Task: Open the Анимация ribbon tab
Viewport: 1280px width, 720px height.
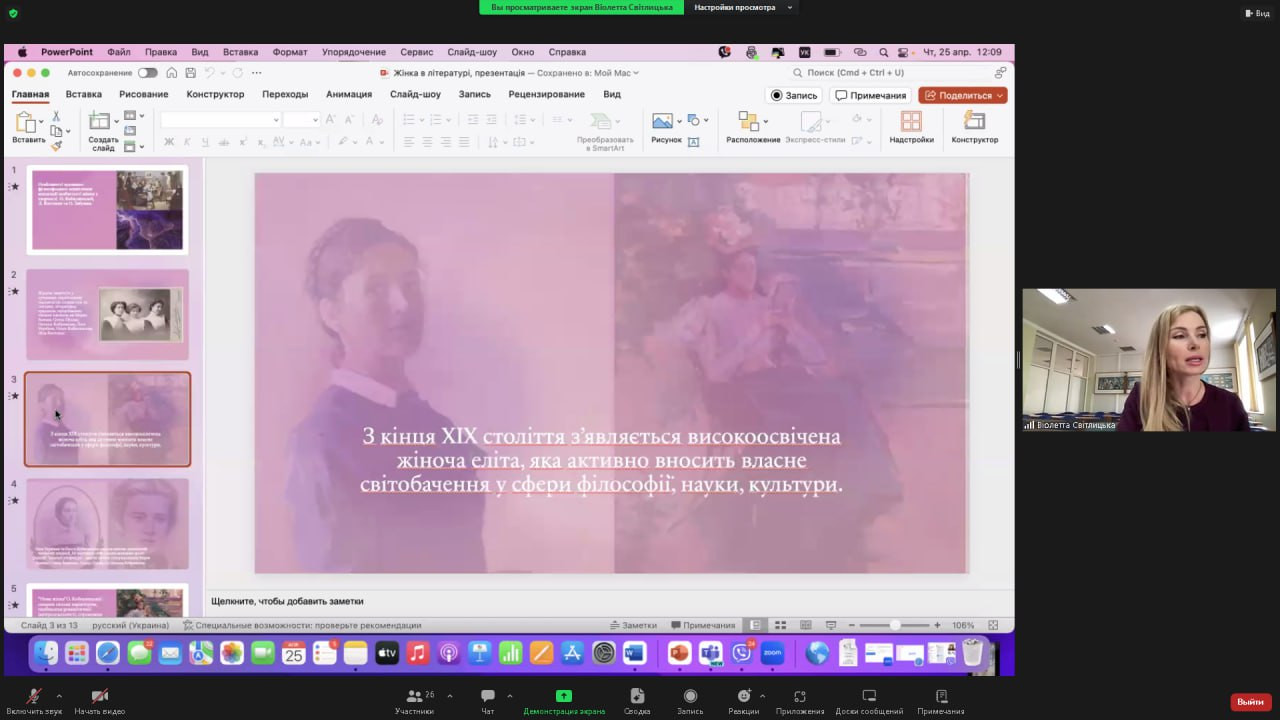Action: (x=348, y=94)
